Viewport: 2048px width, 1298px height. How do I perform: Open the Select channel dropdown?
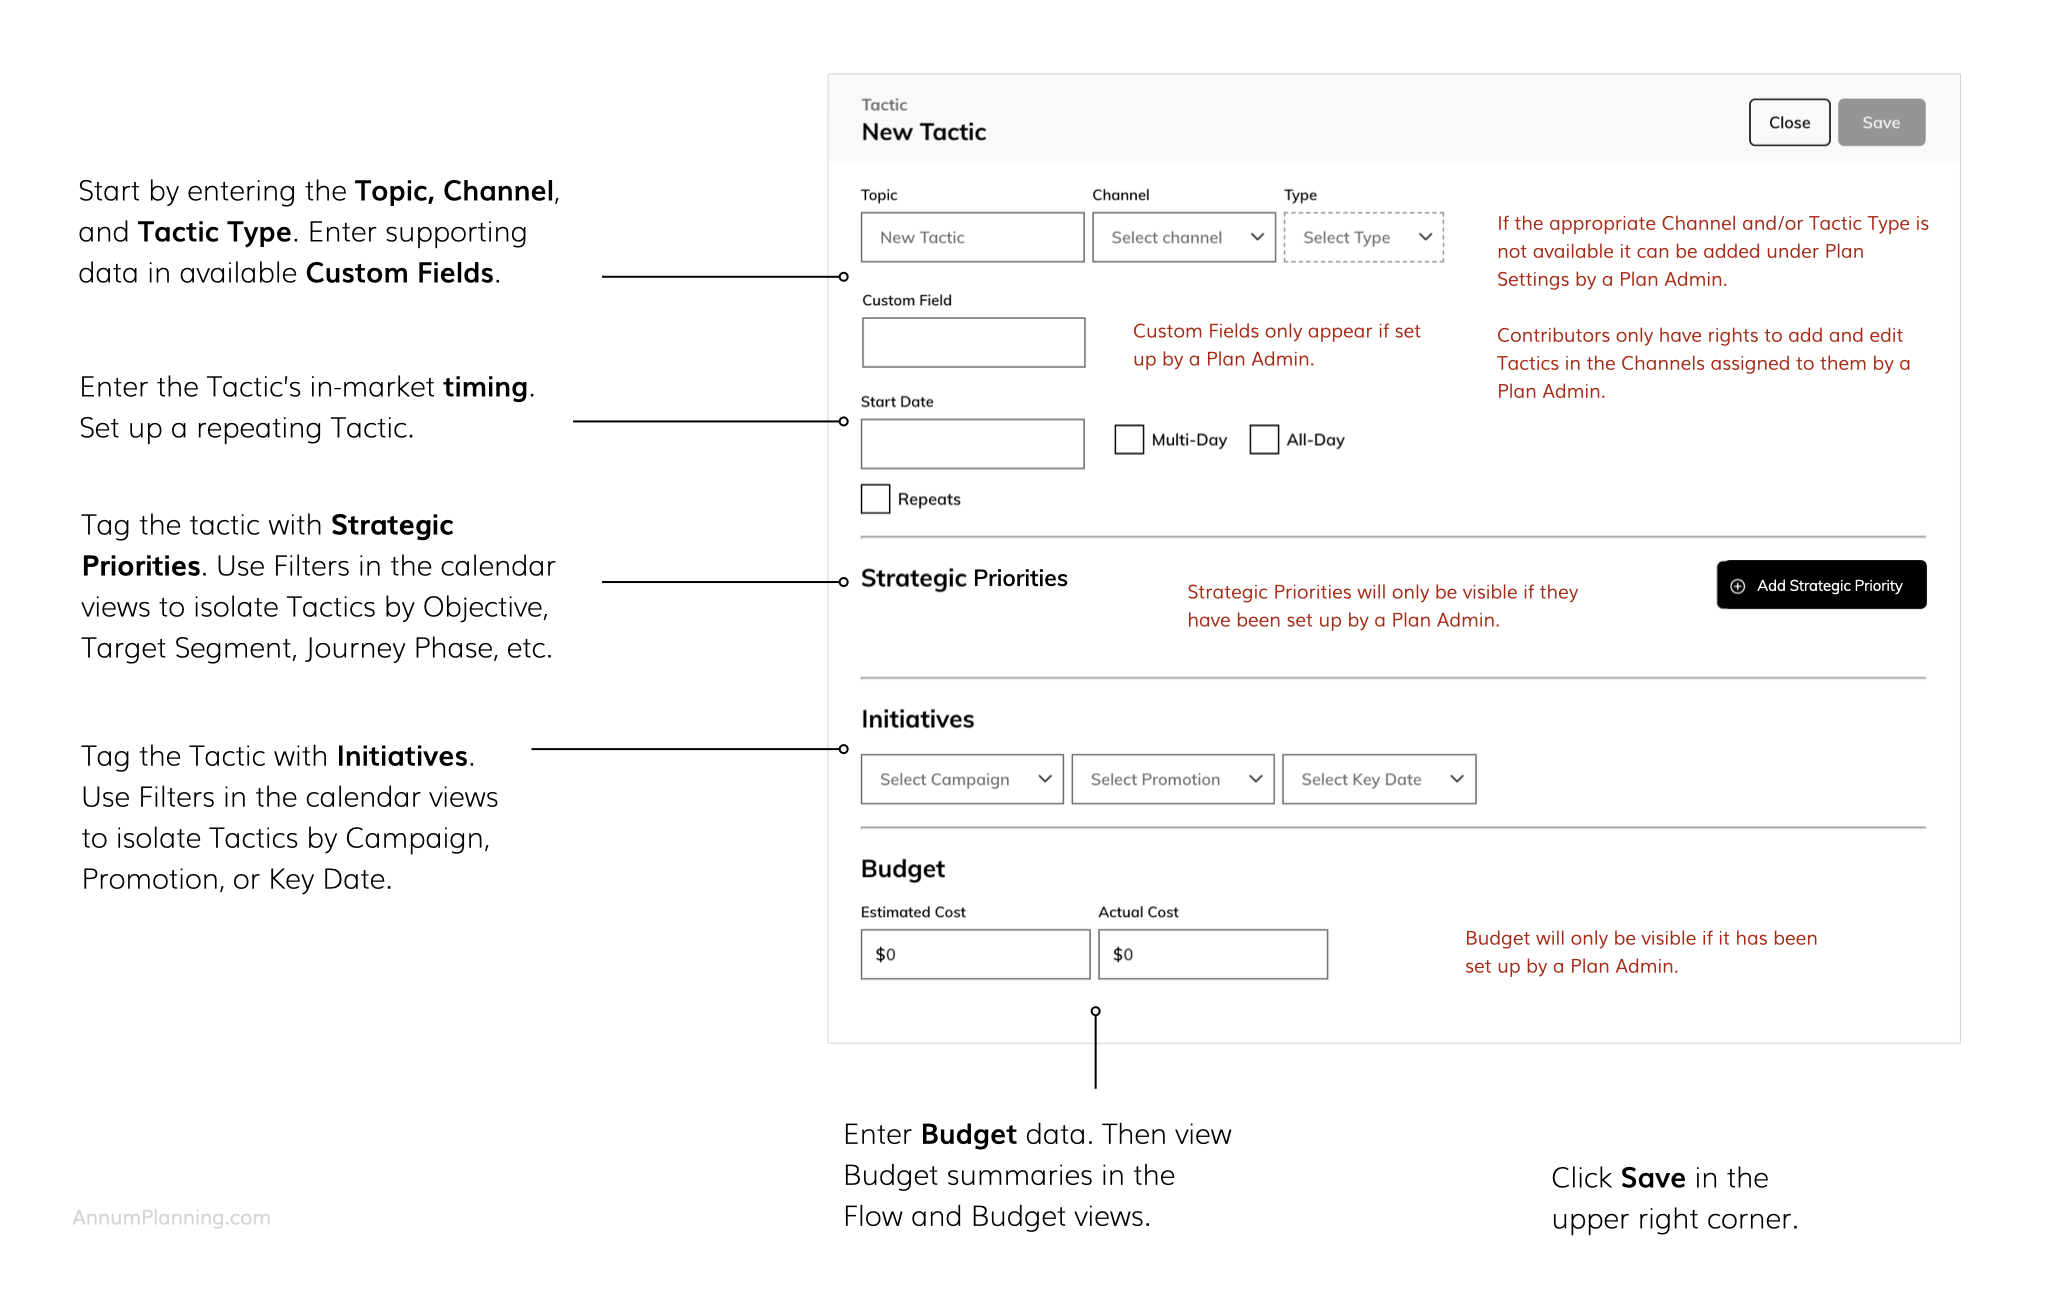pos(1184,237)
